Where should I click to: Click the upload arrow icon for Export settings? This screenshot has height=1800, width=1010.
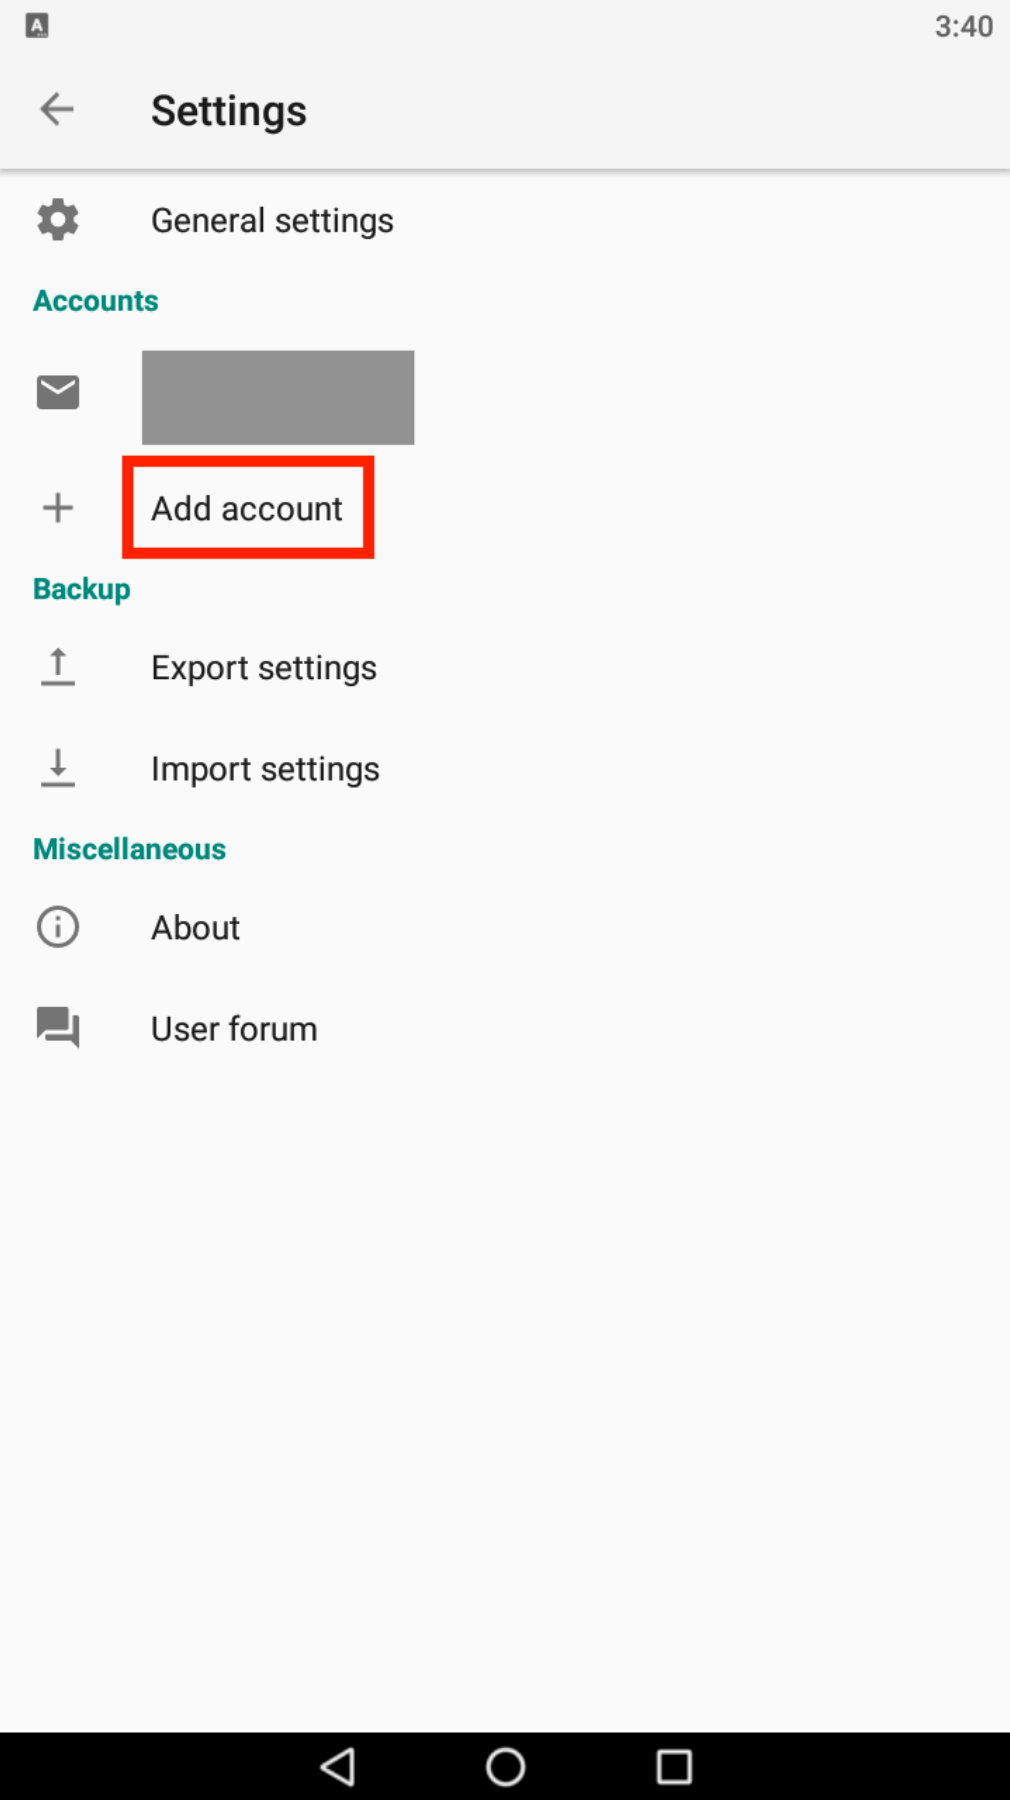click(x=57, y=668)
